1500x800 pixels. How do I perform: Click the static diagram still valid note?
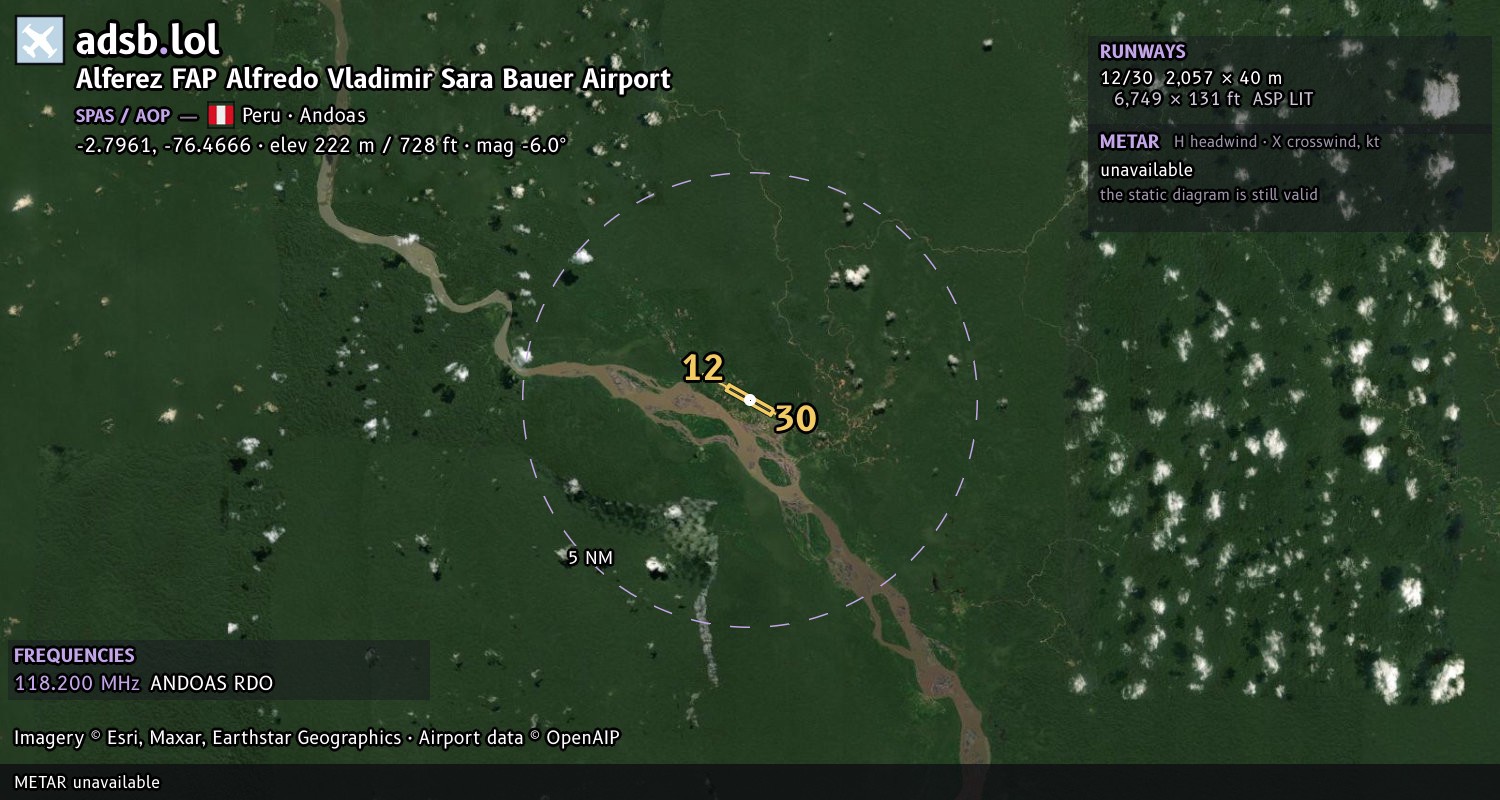[1209, 195]
